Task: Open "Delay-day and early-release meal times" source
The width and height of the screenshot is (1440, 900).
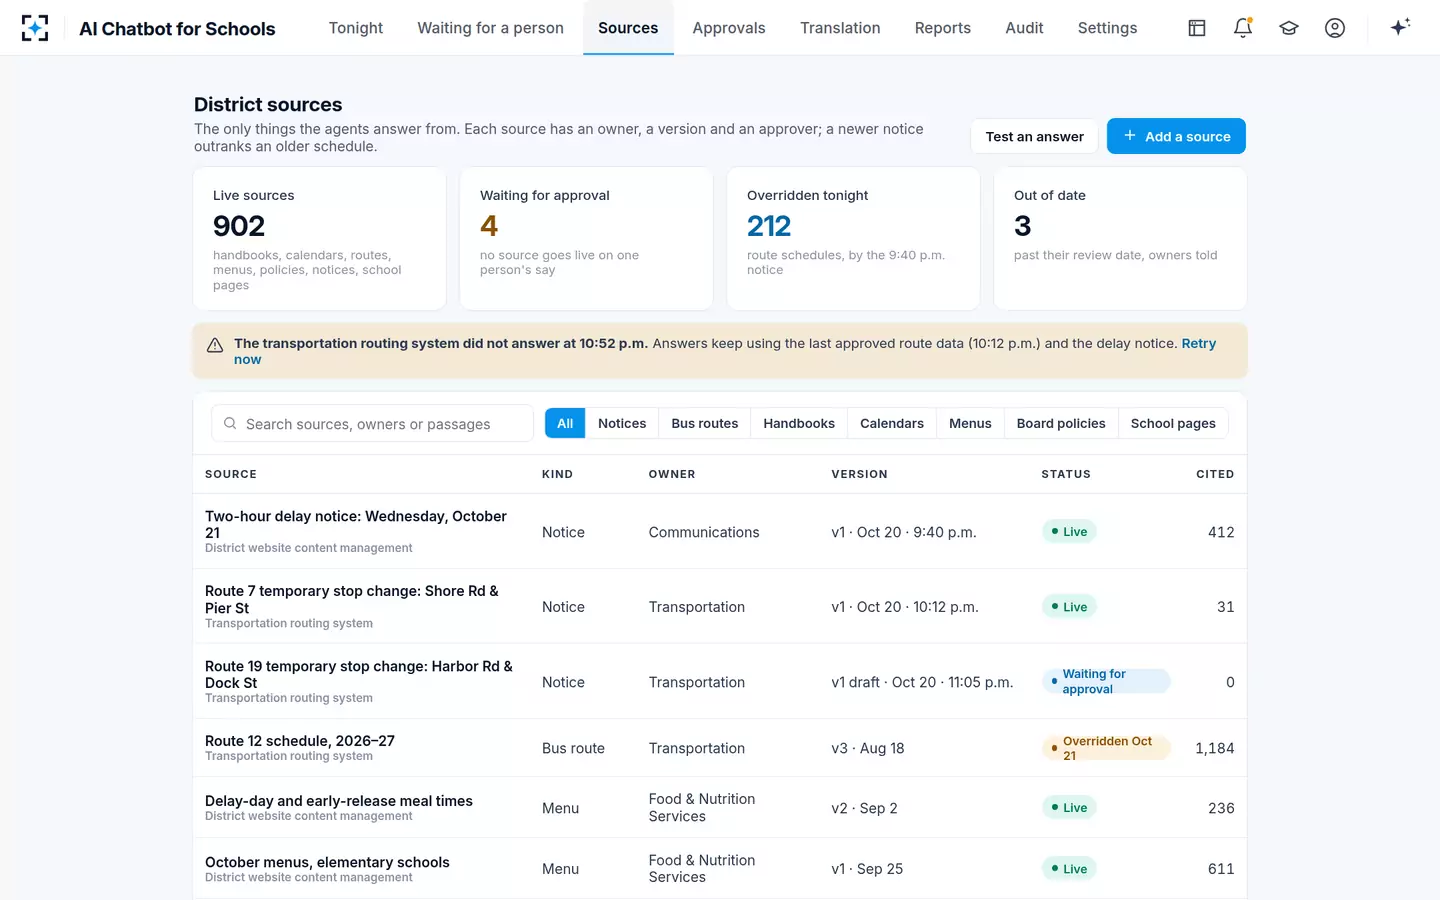Action: click(x=720, y=808)
